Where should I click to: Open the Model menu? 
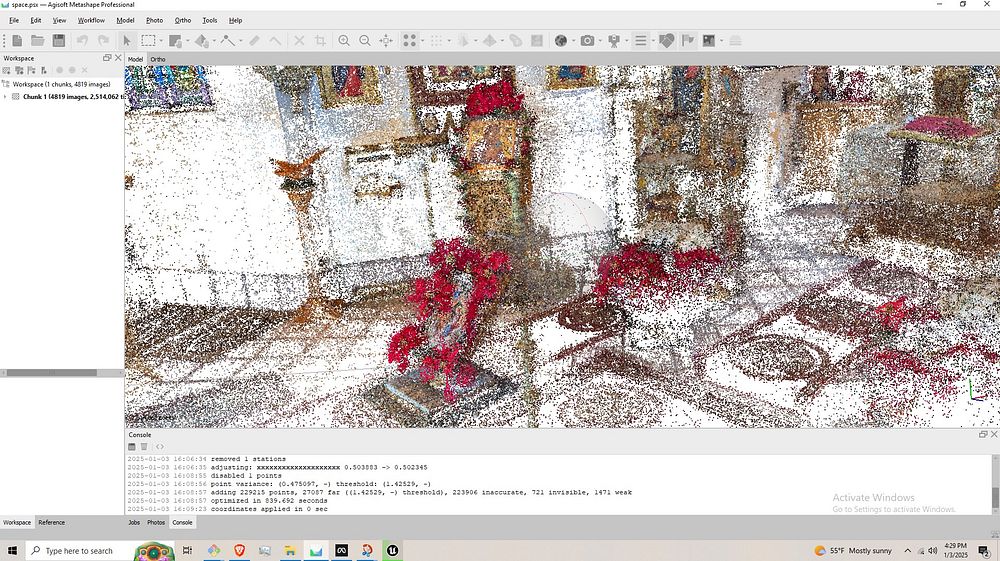click(x=125, y=20)
